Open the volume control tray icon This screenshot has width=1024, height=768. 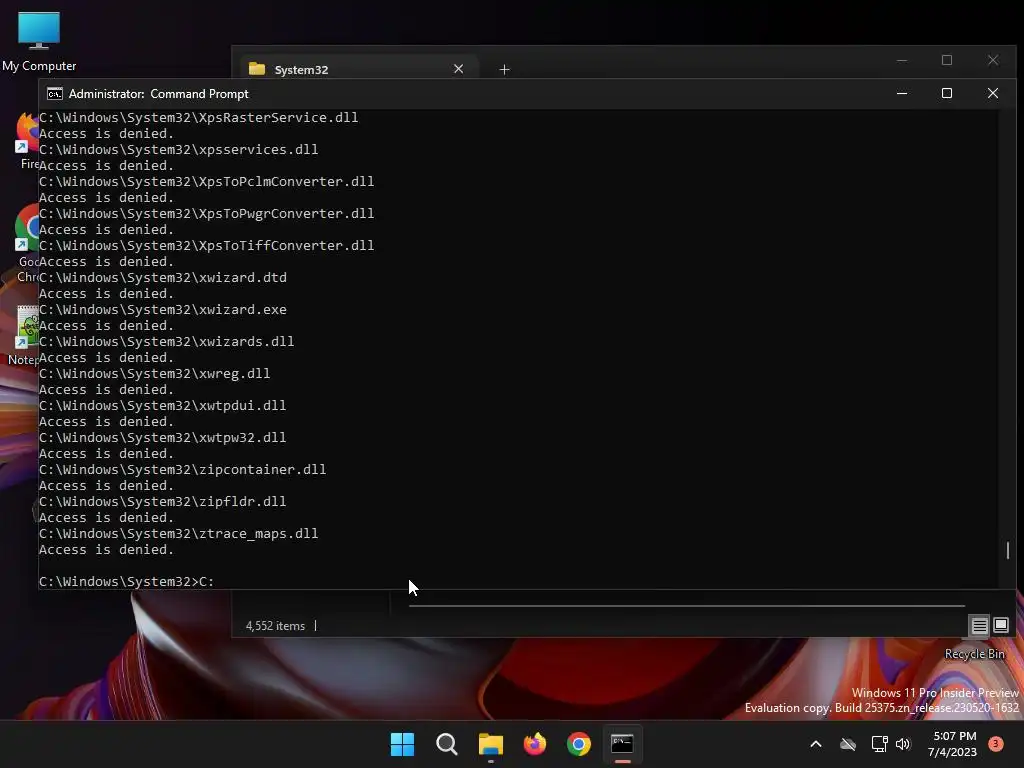[x=903, y=744]
